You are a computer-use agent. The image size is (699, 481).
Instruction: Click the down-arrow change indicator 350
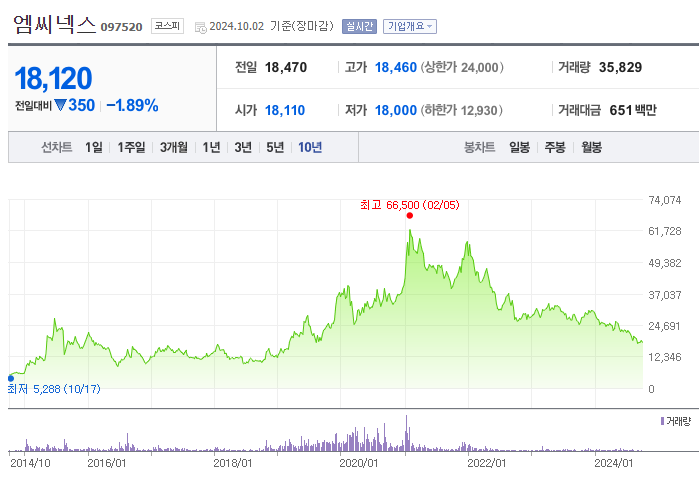[74, 106]
